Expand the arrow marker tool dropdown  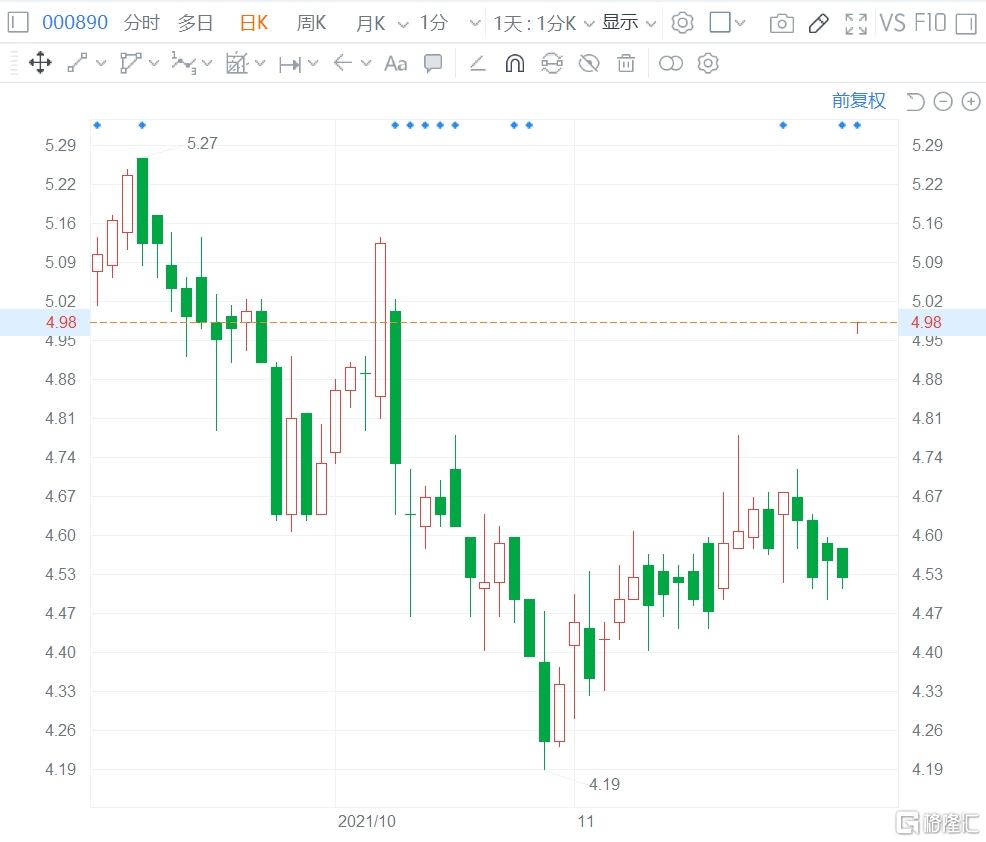pyautogui.click(x=366, y=64)
